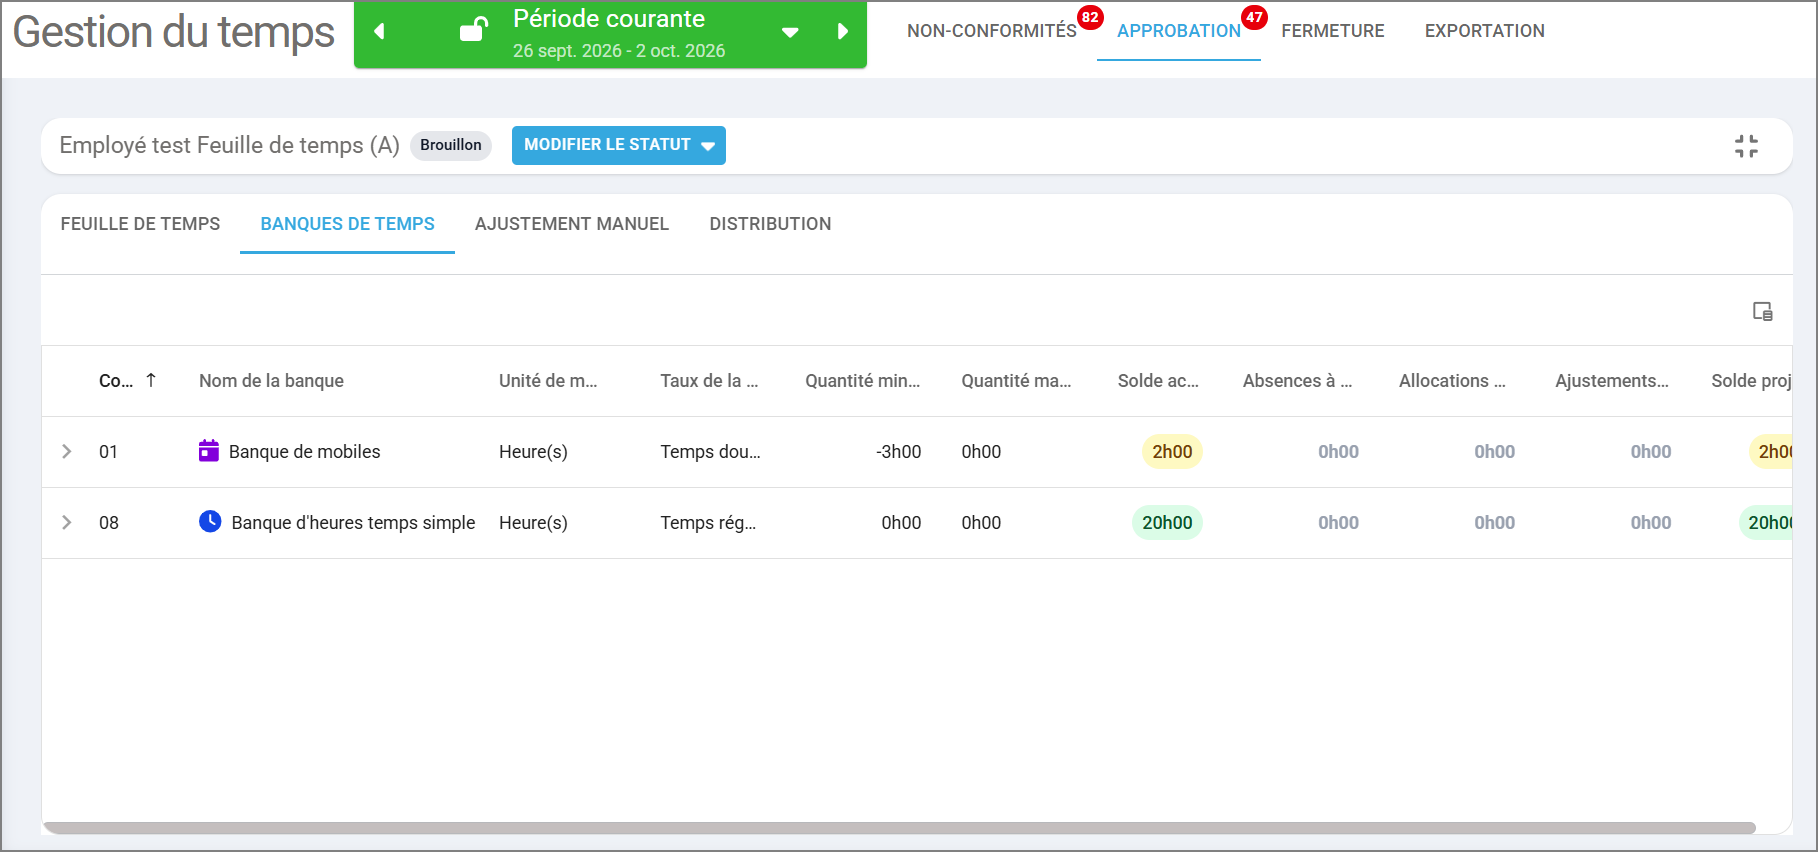The height and width of the screenshot is (852, 1818).
Task: Click the 20h00 balance of Banque d'heures
Action: pyautogui.click(x=1167, y=523)
